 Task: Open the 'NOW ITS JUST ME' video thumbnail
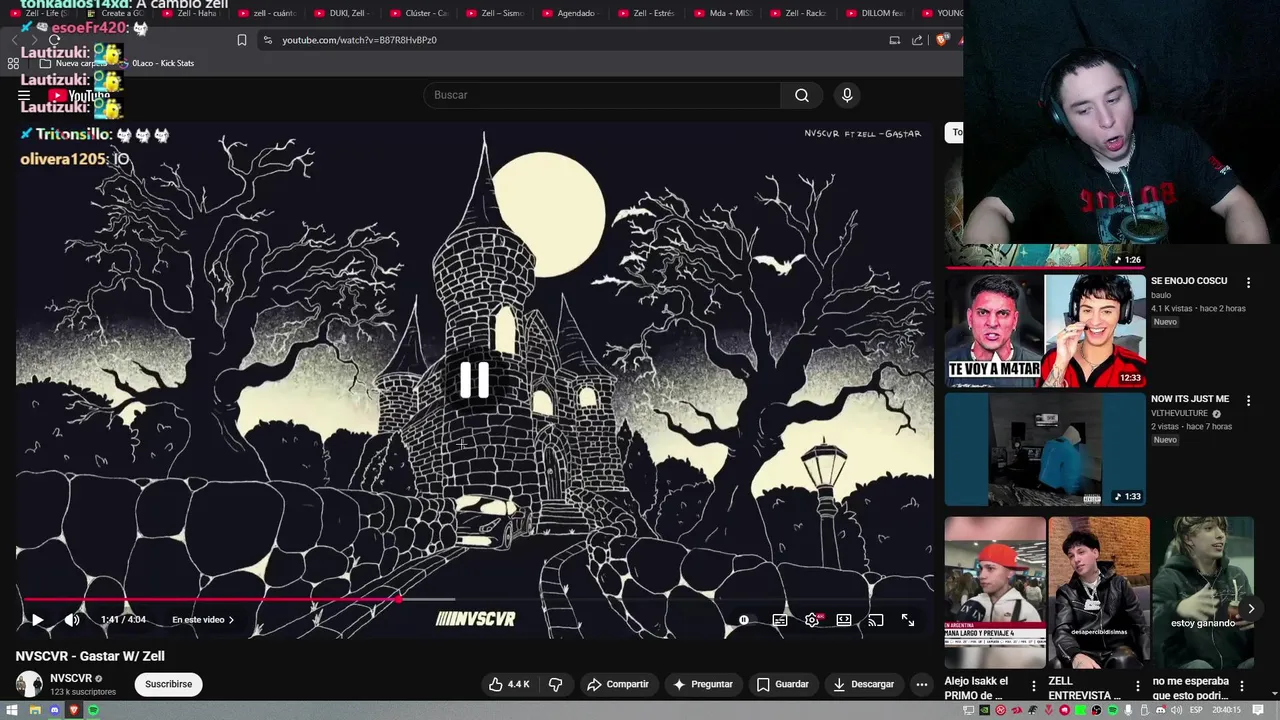tap(1045, 449)
